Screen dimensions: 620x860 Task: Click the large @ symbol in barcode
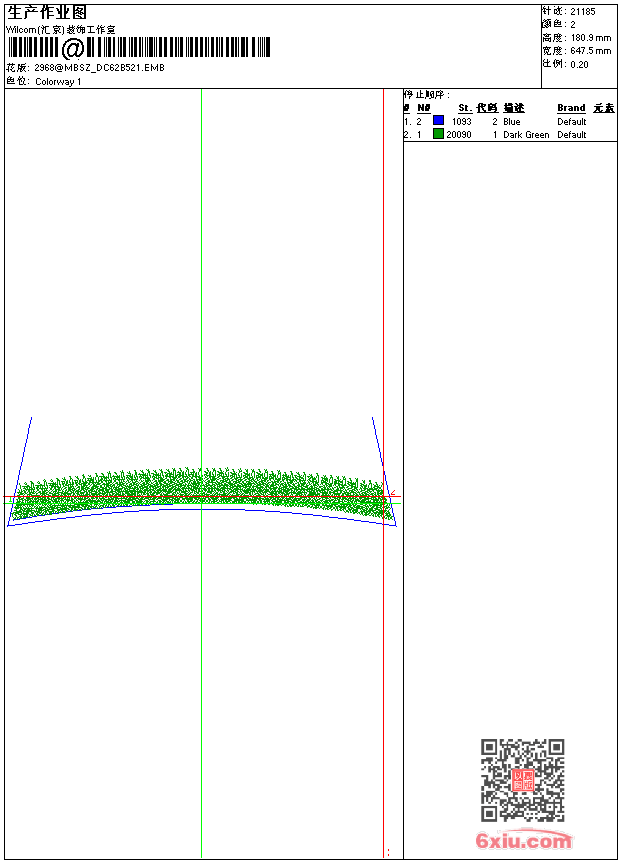pos(72,48)
